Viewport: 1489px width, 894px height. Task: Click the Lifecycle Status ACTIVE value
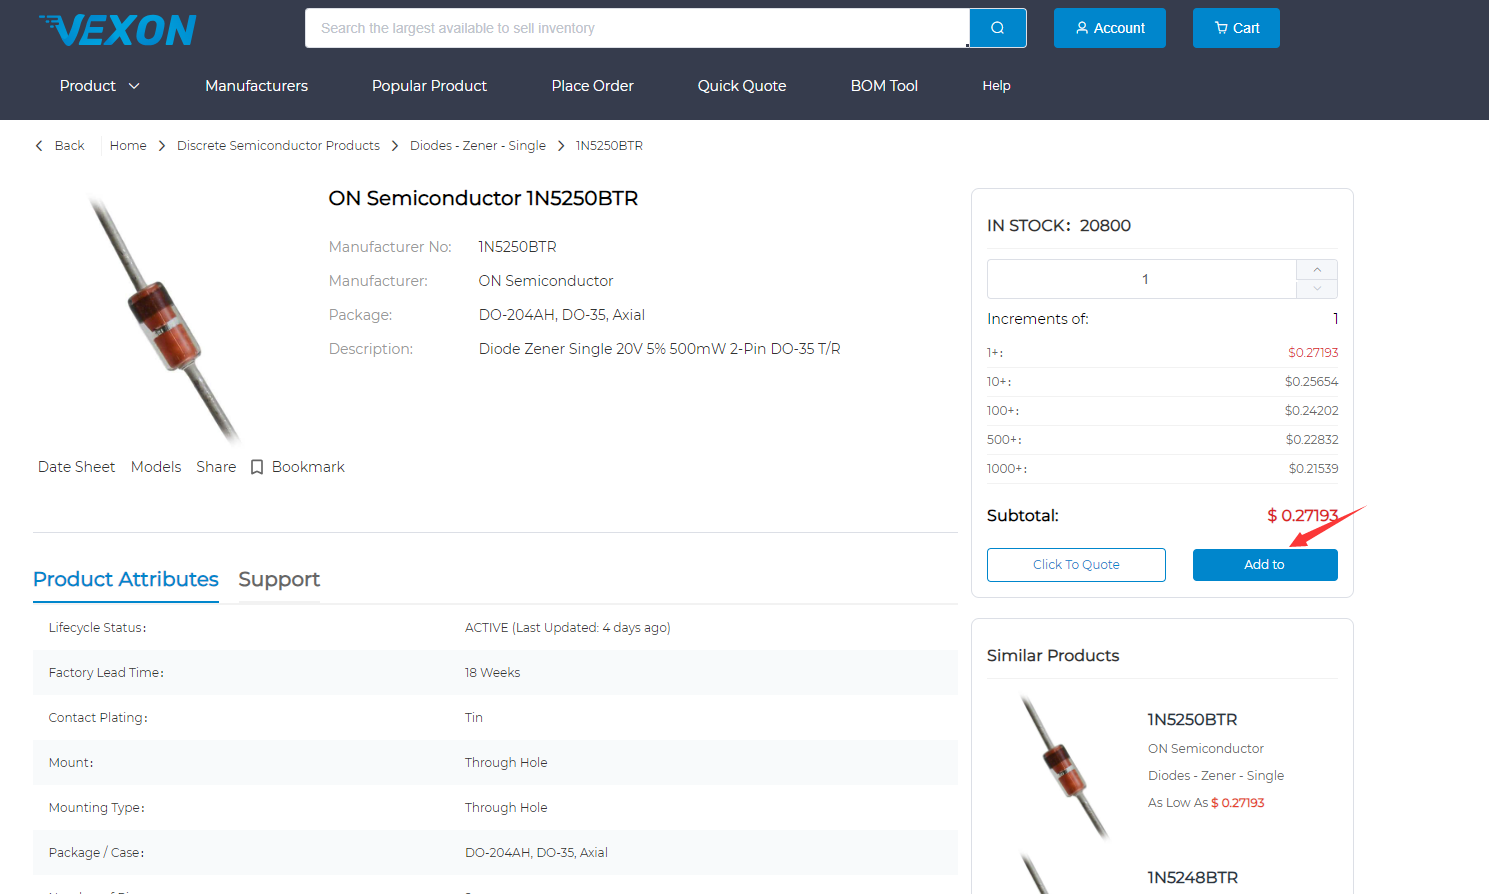[567, 628]
